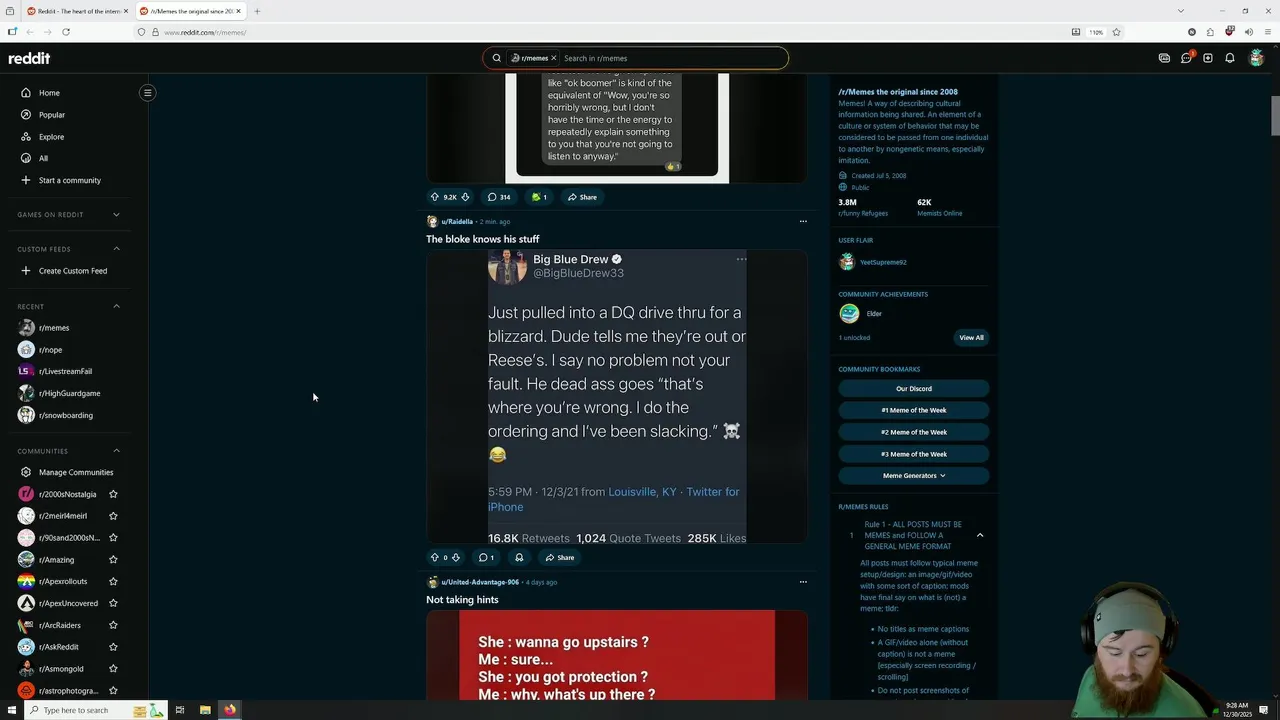The width and height of the screenshot is (1280, 720).
Task: Share the 9.2K post
Action: point(582,197)
